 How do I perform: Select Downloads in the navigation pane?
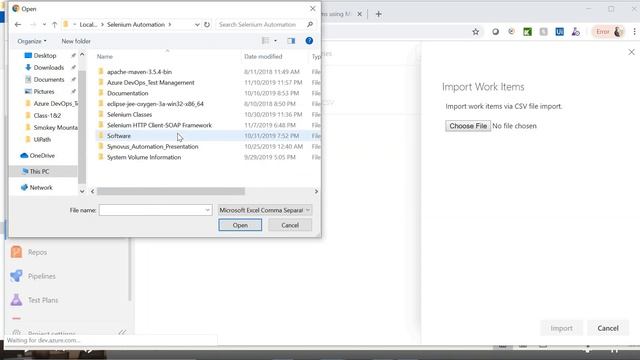click(x=48, y=67)
